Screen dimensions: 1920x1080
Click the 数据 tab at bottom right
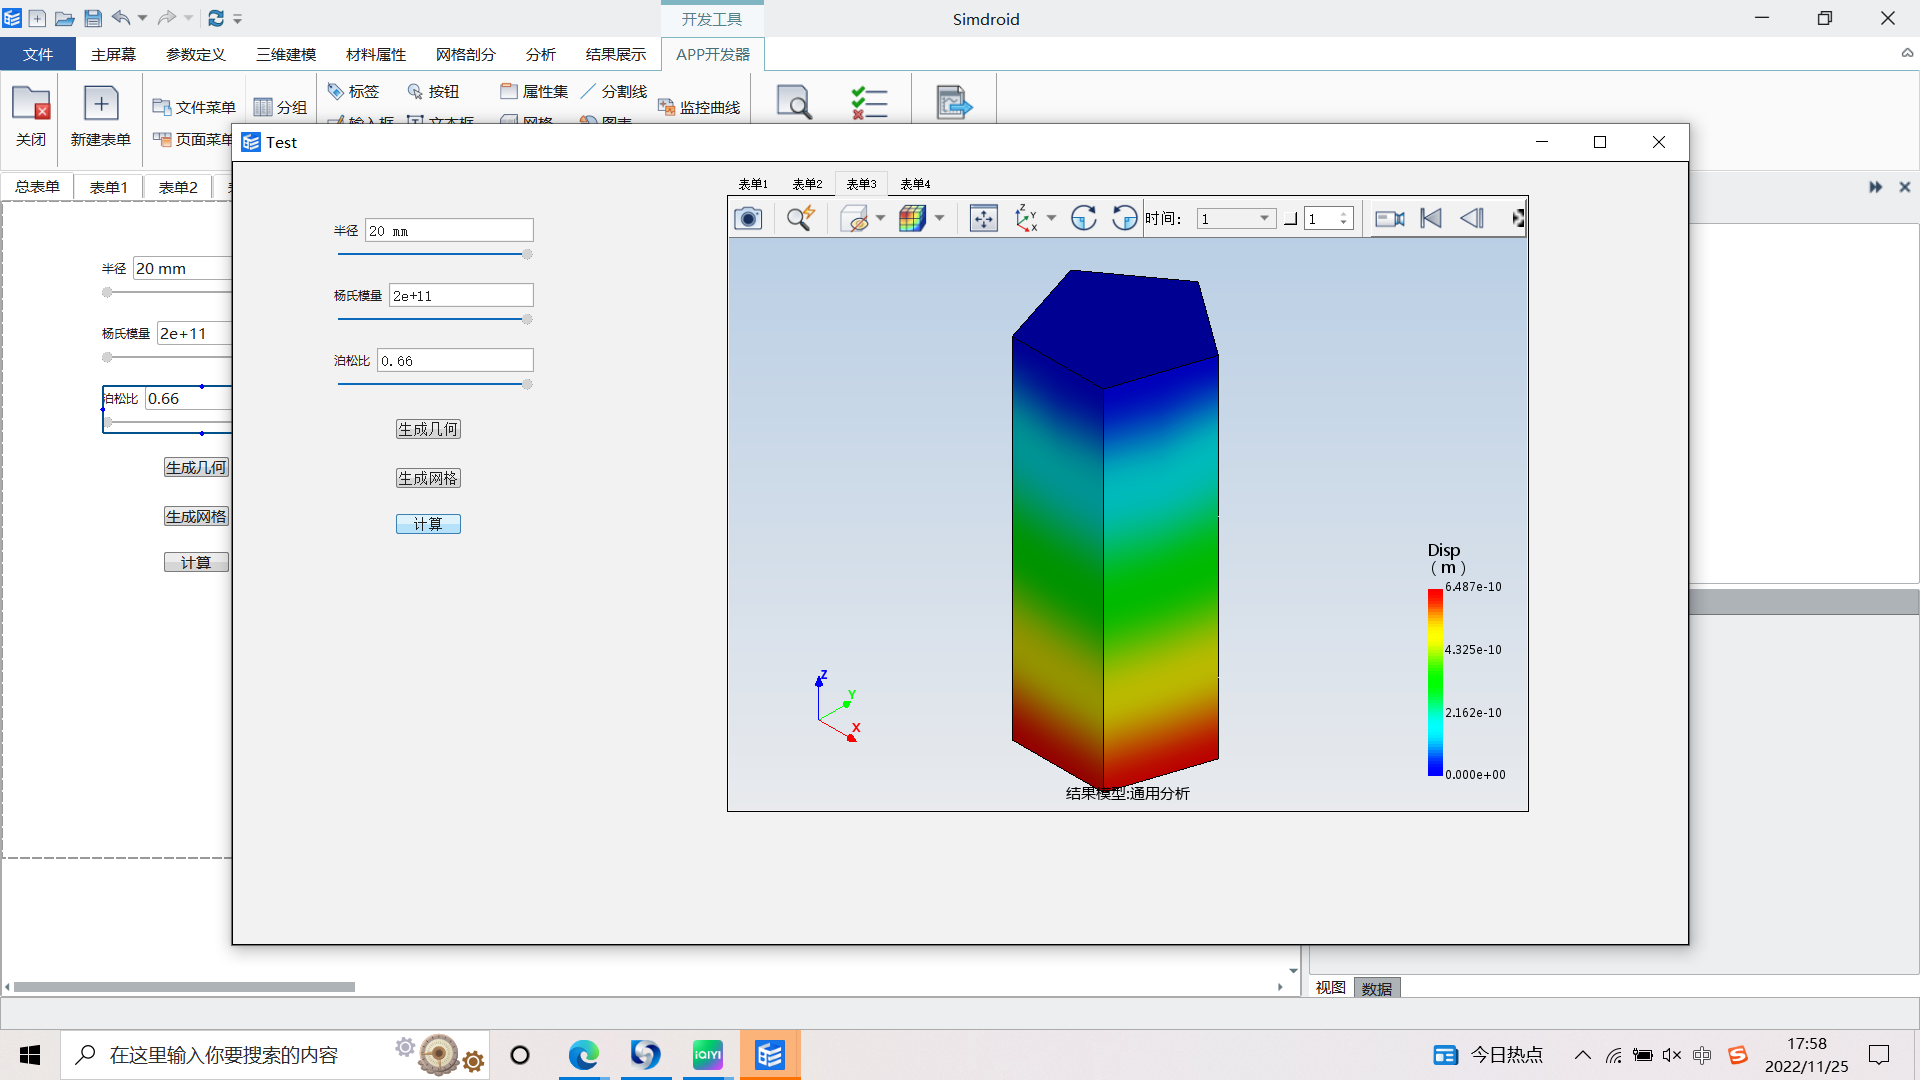1377,988
